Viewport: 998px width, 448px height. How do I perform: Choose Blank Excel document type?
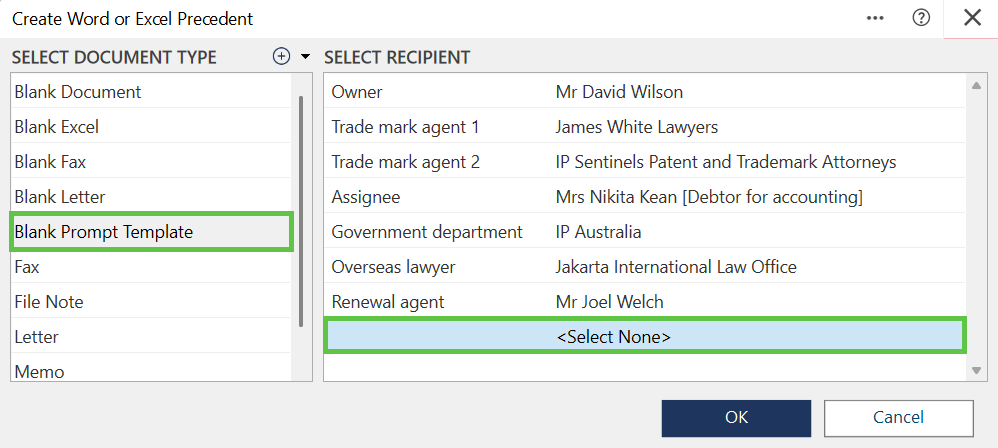57,127
